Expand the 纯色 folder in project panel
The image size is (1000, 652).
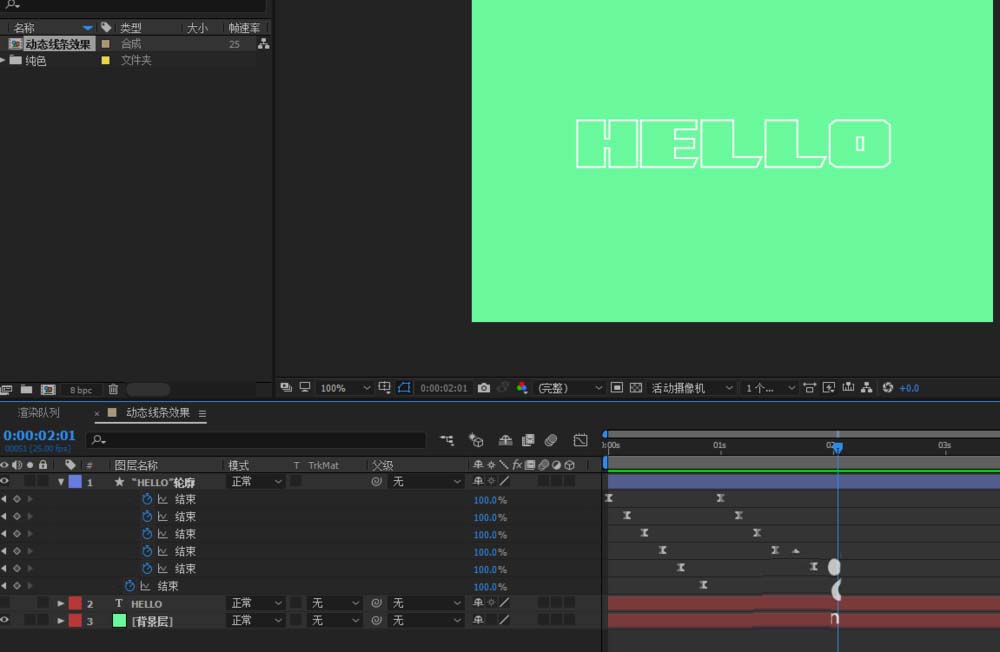pos(4,60)
